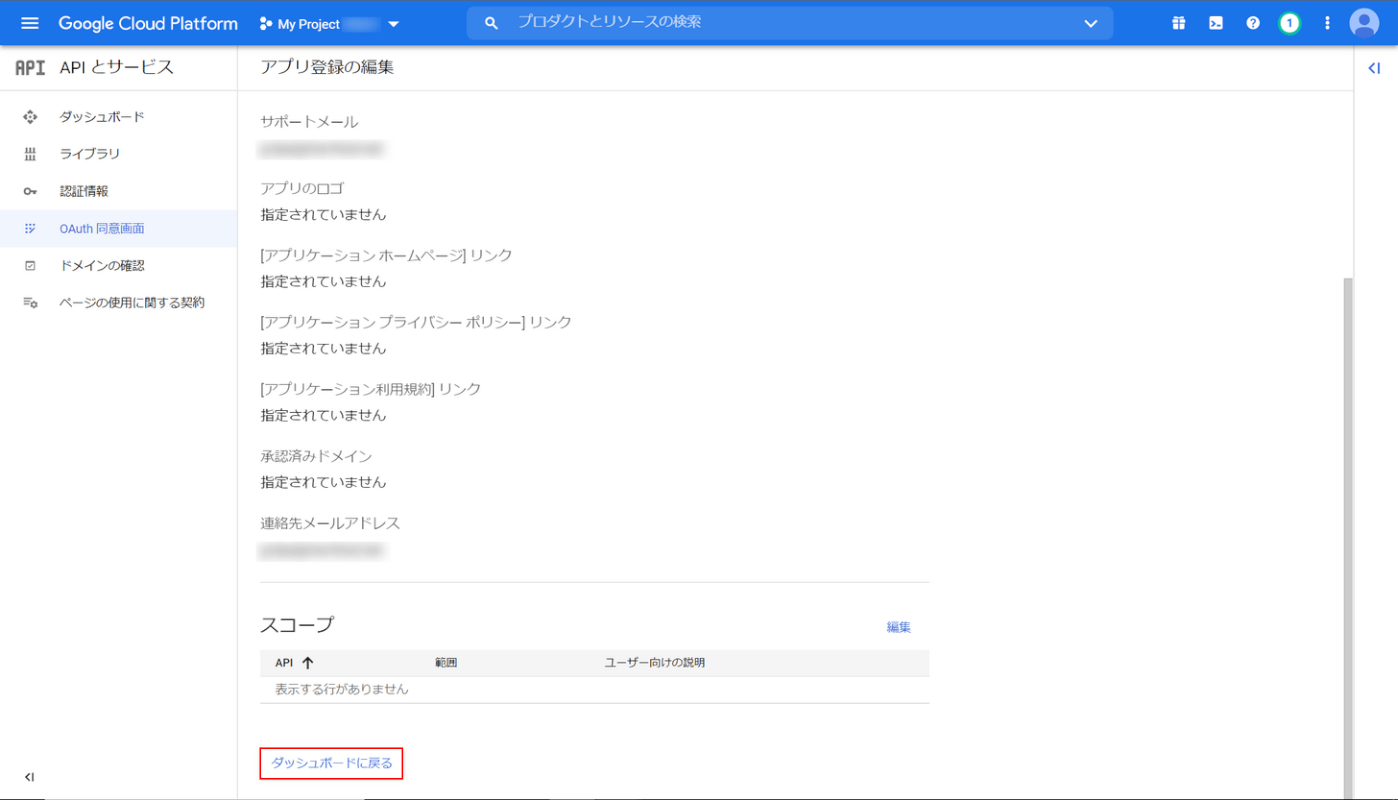Click the dashboard icon in sidebar

[30, 117]
